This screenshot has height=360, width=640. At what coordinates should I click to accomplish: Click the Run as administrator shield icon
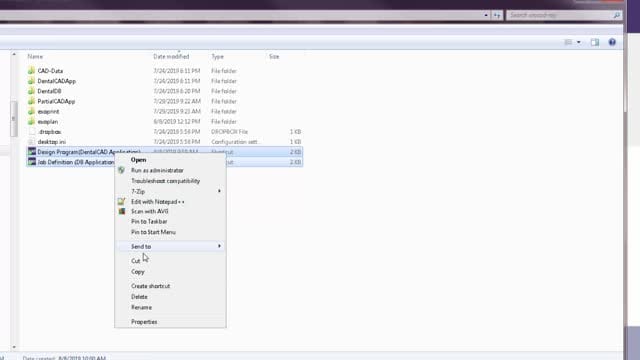point(121,170)
